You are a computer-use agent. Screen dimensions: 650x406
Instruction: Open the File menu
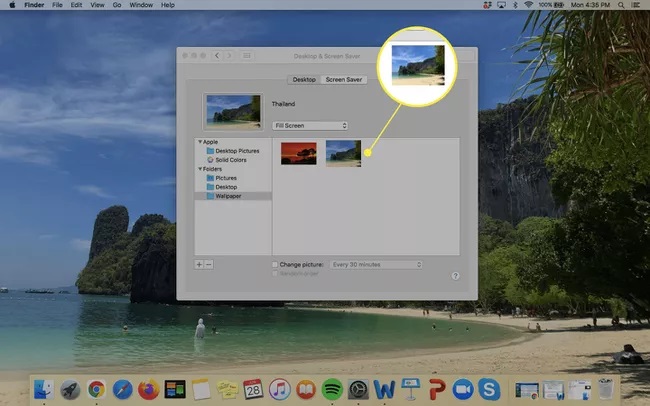coord(57,5)
